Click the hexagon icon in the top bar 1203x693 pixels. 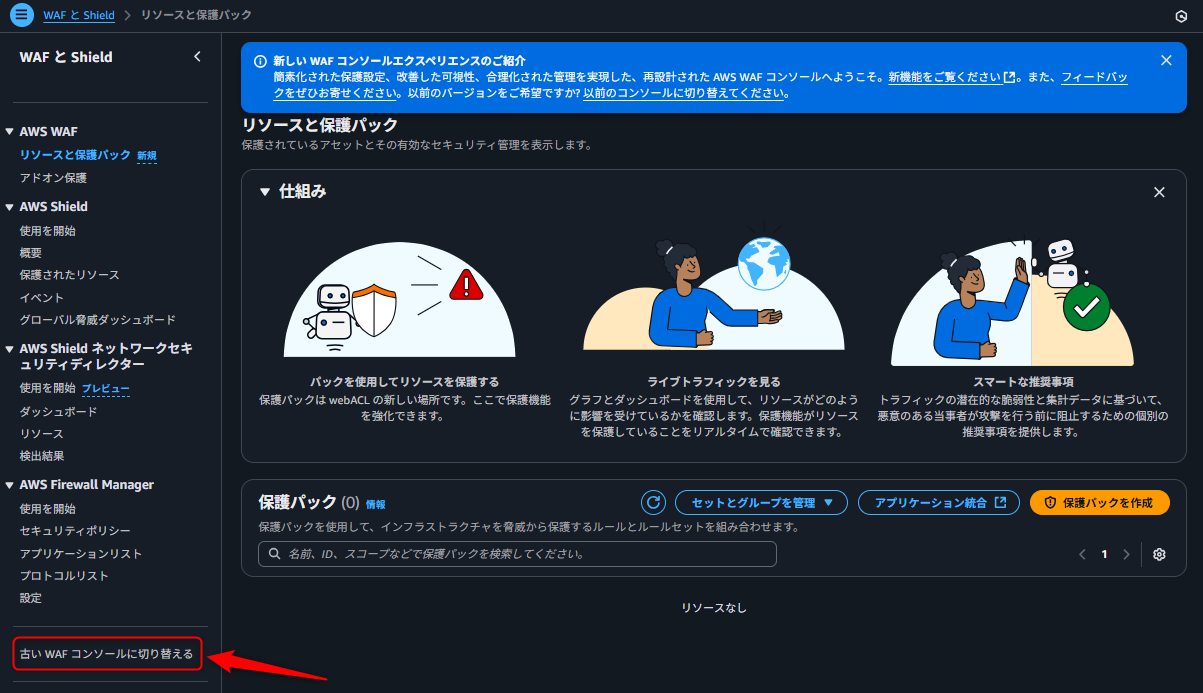(1181, 15)
